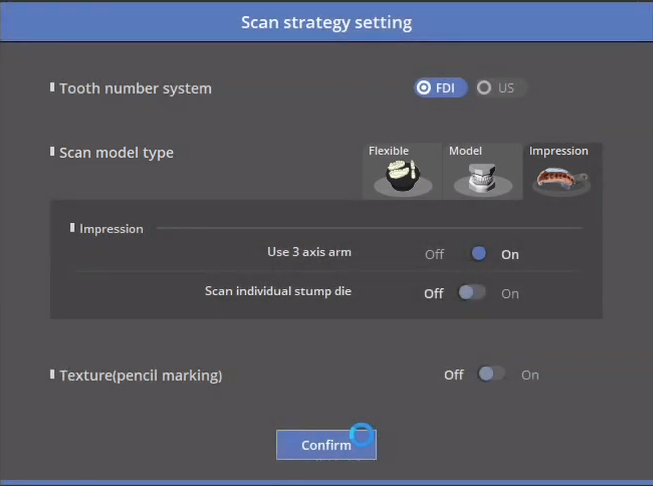653x486 pixels.
Task: Click the Scan individual stump die label
Action: (278, 291)
